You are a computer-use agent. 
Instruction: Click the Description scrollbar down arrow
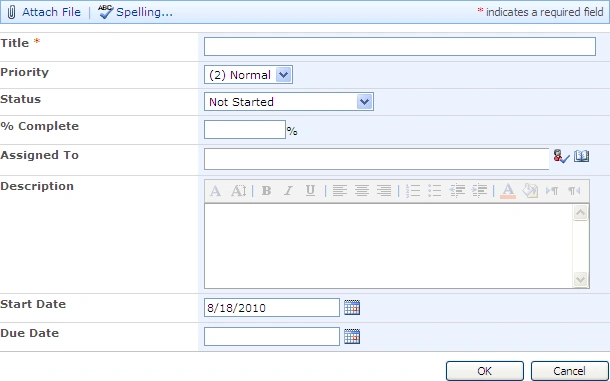click(580, 279)
